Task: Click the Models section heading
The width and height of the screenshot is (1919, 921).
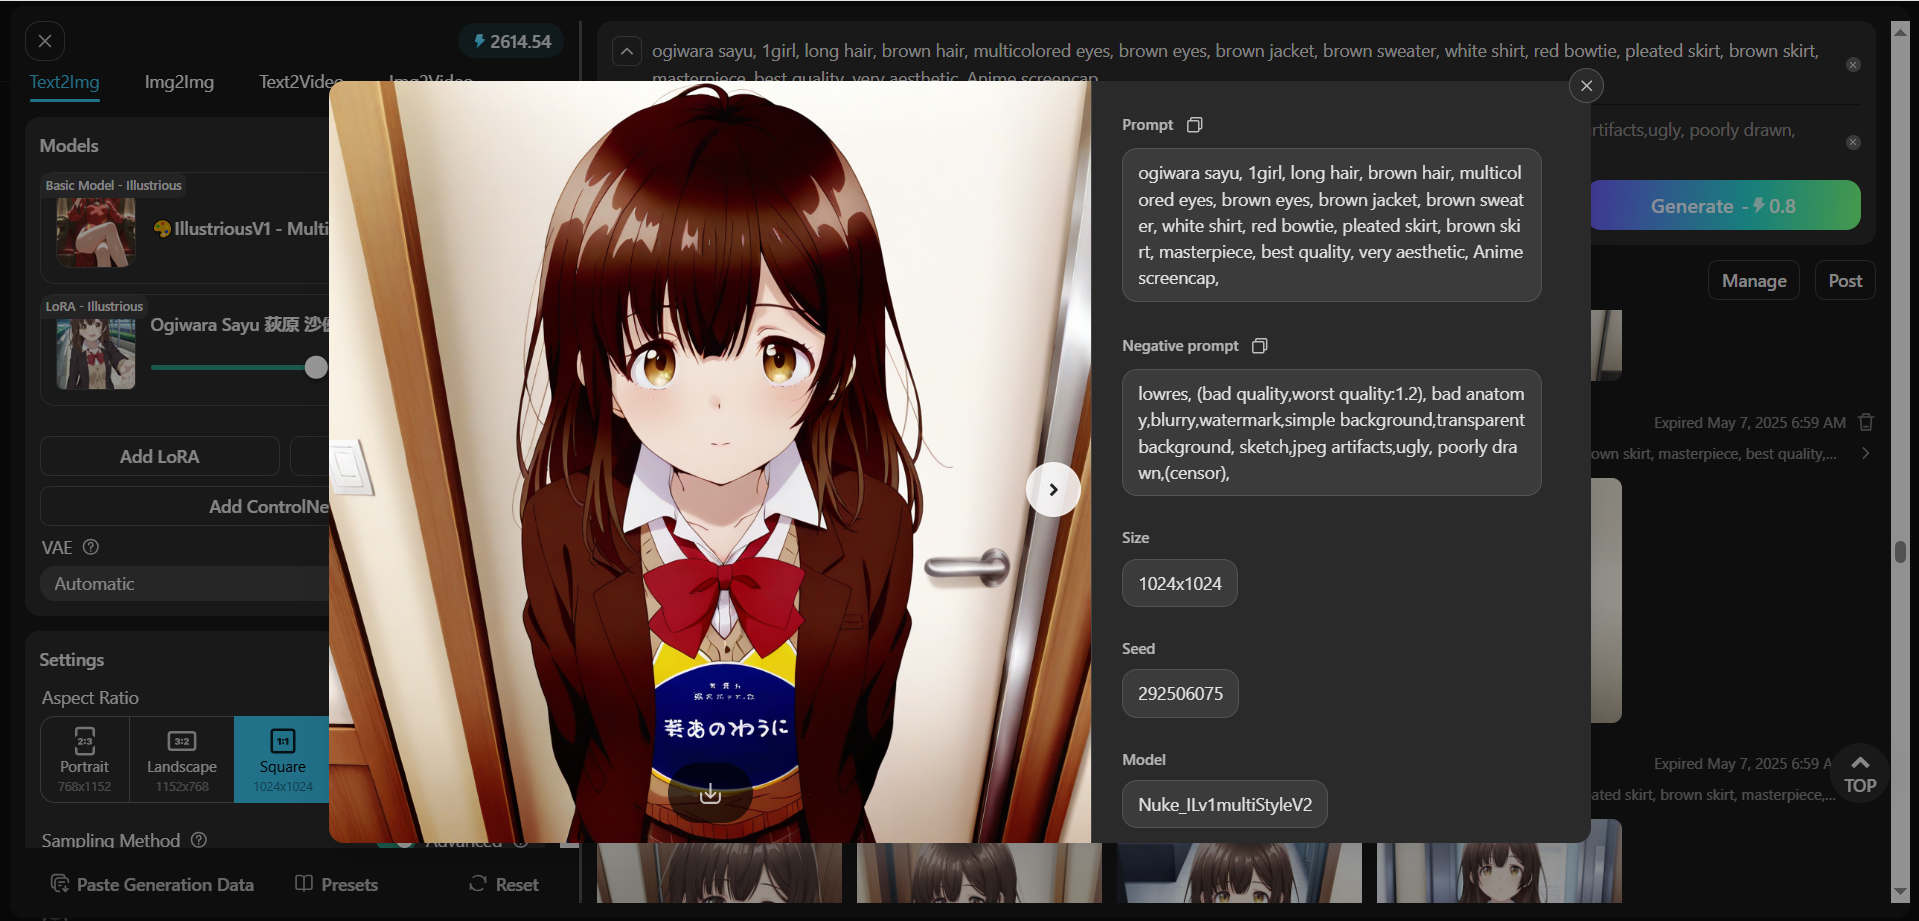Action: [69, 146]
